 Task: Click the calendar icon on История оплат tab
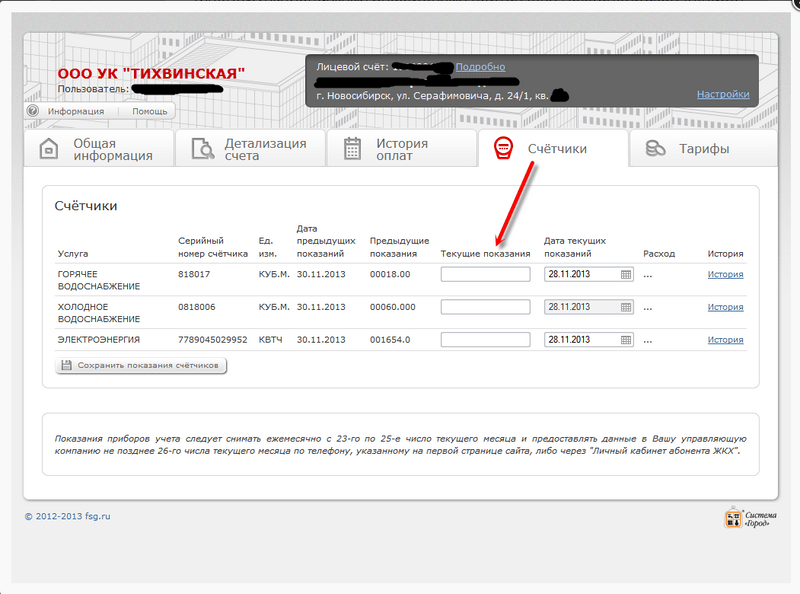(x=353, y=149)
